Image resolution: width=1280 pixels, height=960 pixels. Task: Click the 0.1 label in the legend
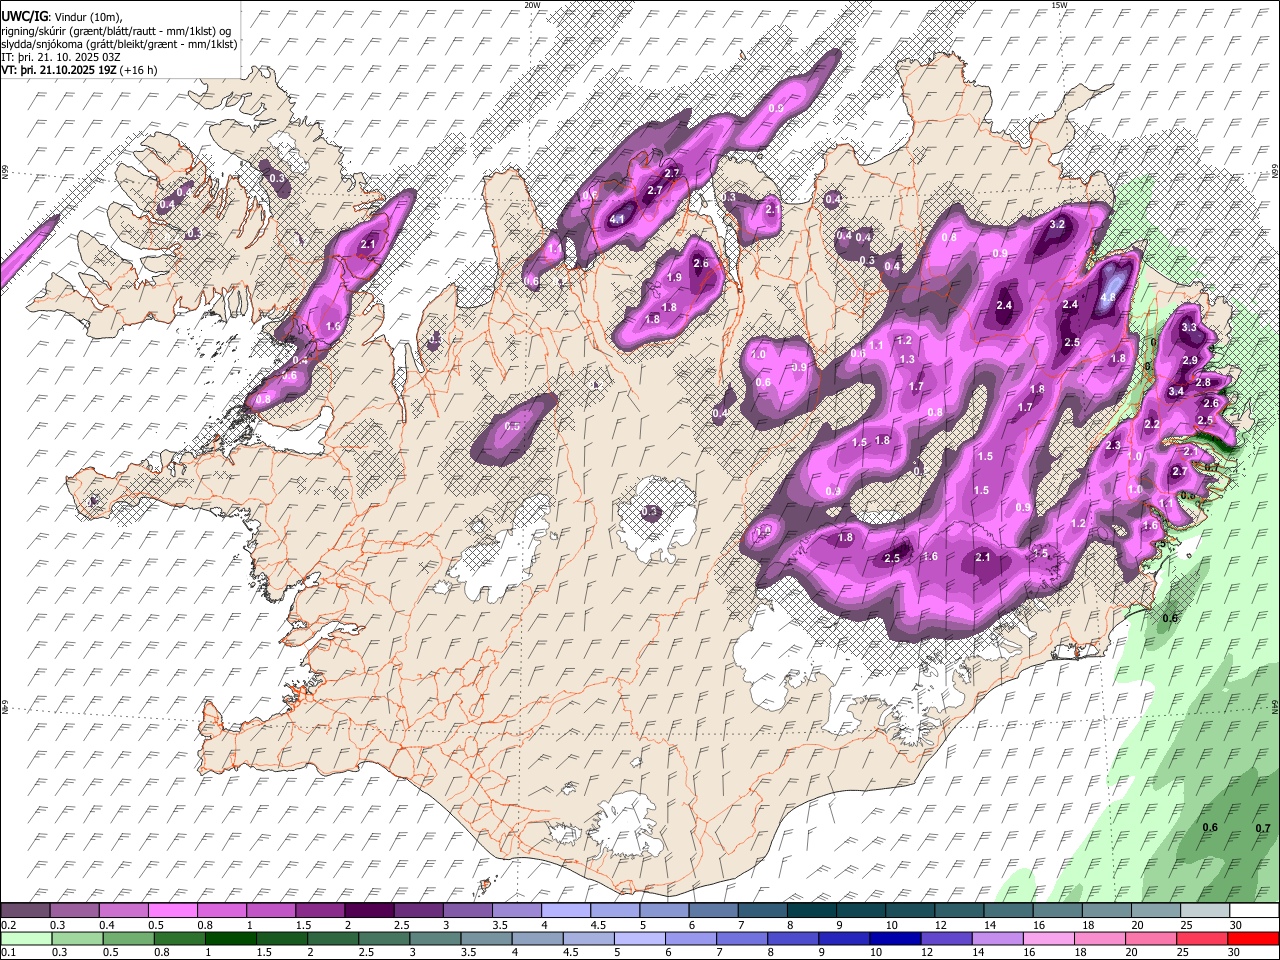click(9, 951)
